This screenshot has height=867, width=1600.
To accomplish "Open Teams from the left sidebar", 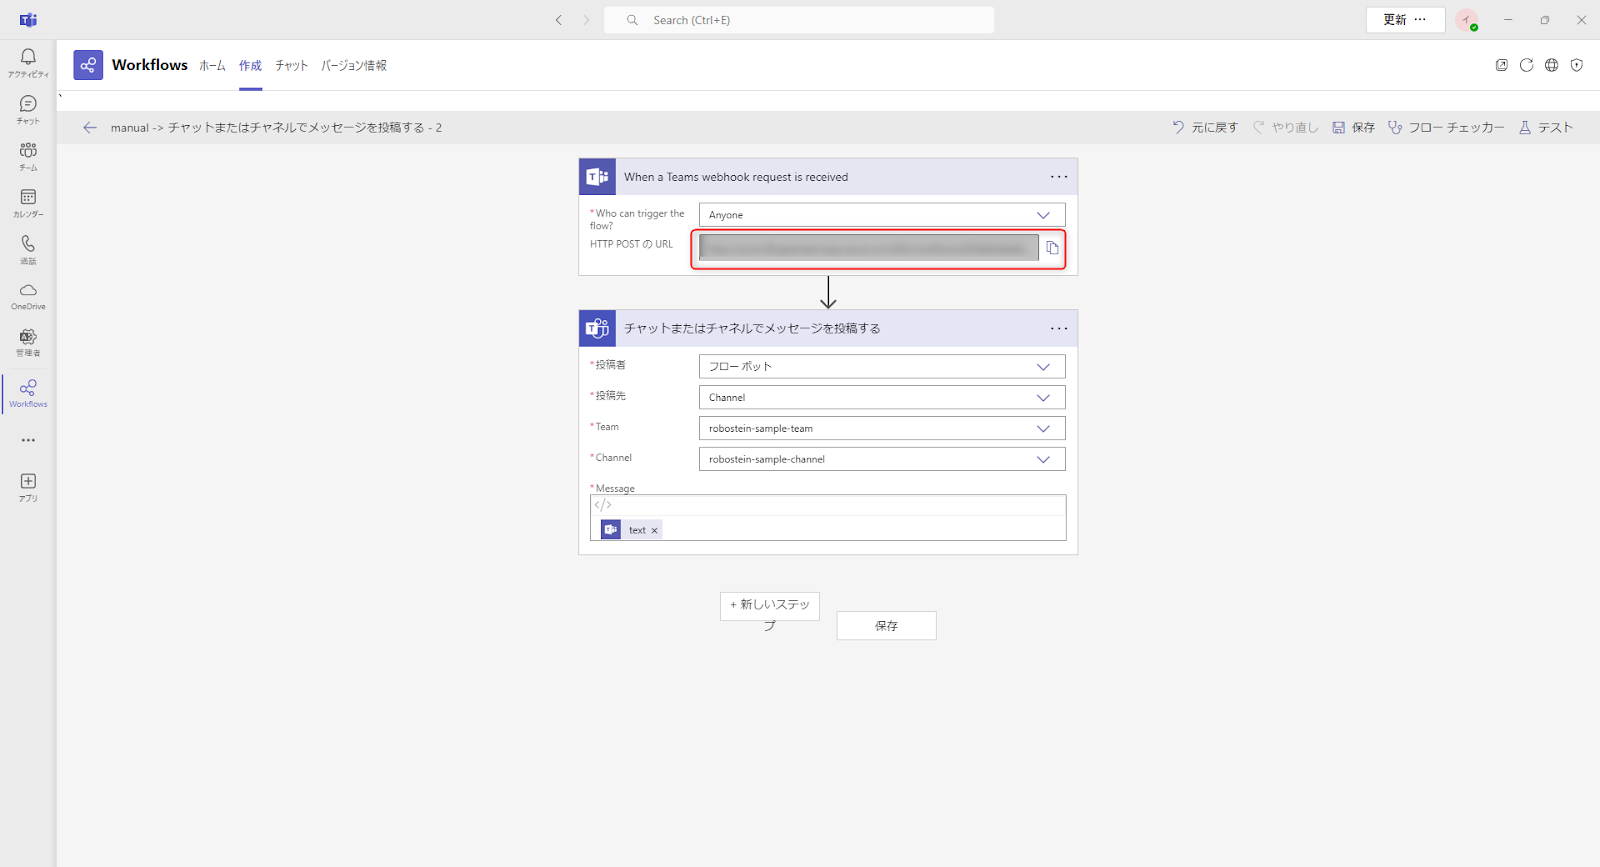I will click(x=28, y=156).
